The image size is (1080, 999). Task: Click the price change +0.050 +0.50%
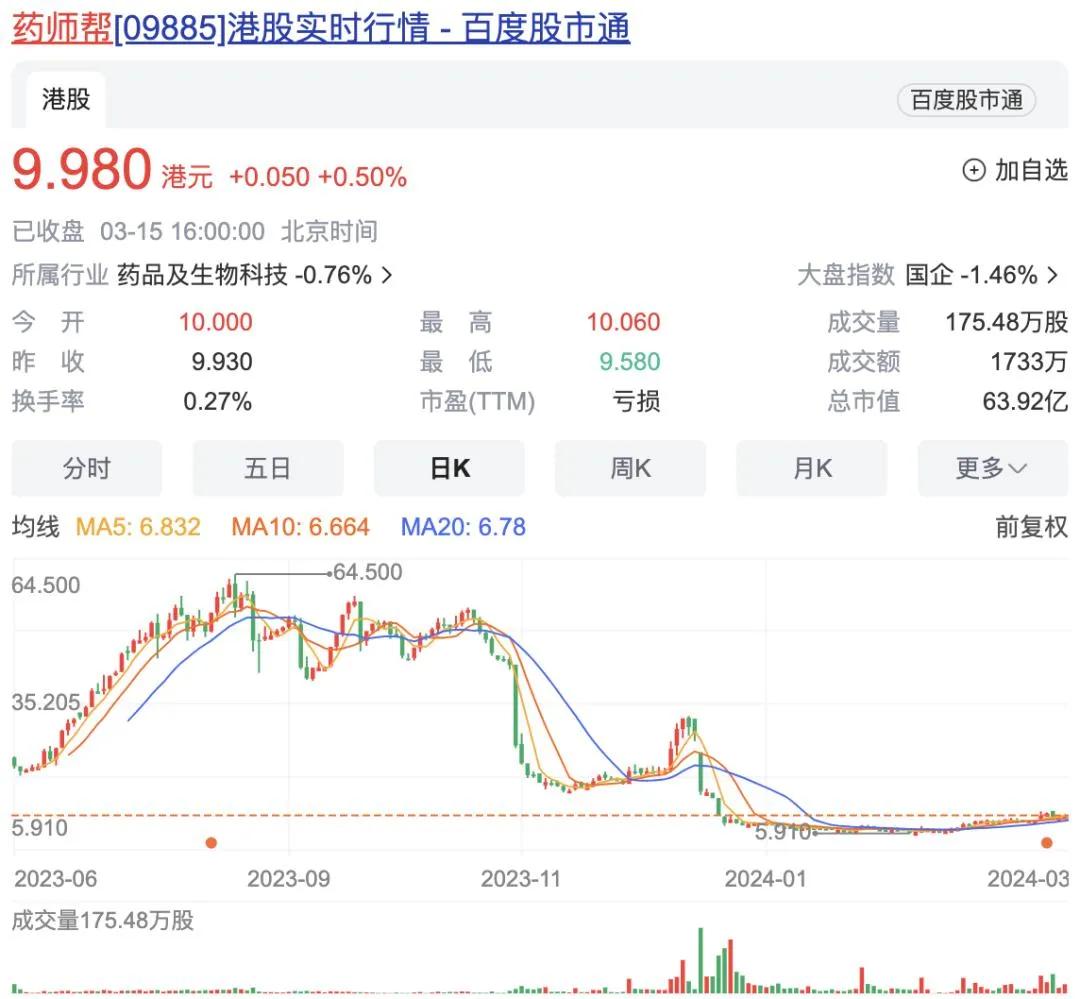tap(318, 177)
